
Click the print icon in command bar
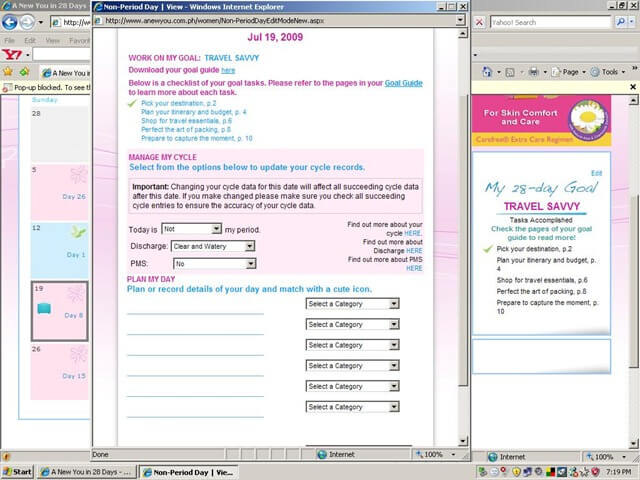point(533,72)
